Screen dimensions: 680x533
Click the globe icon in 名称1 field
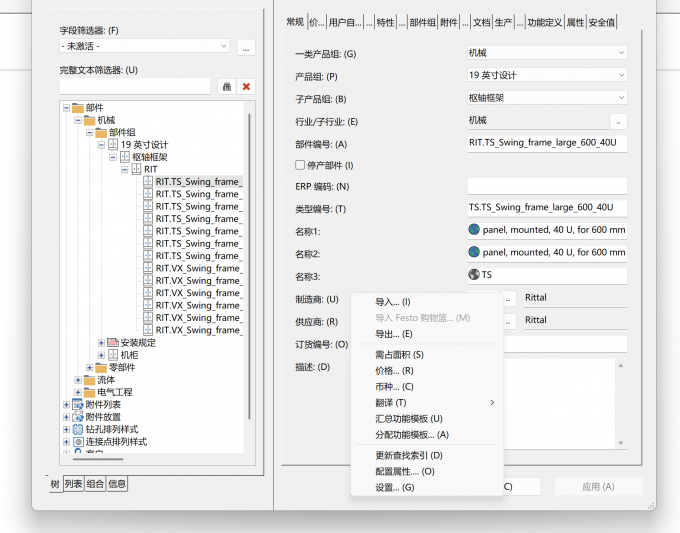474,229
